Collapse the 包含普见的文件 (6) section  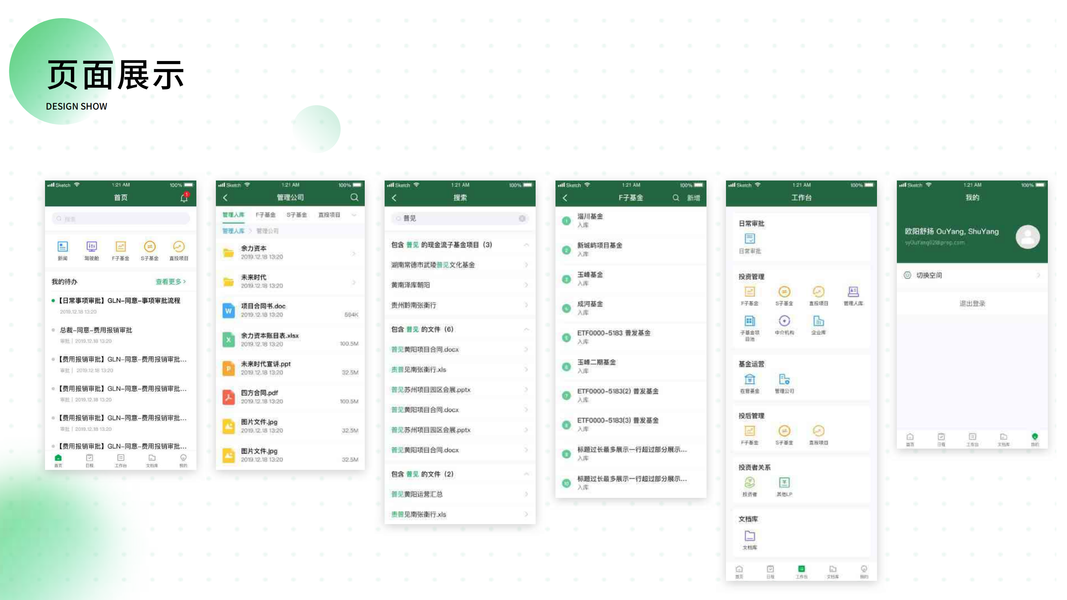pyautogui.click(x=526, y=329)
